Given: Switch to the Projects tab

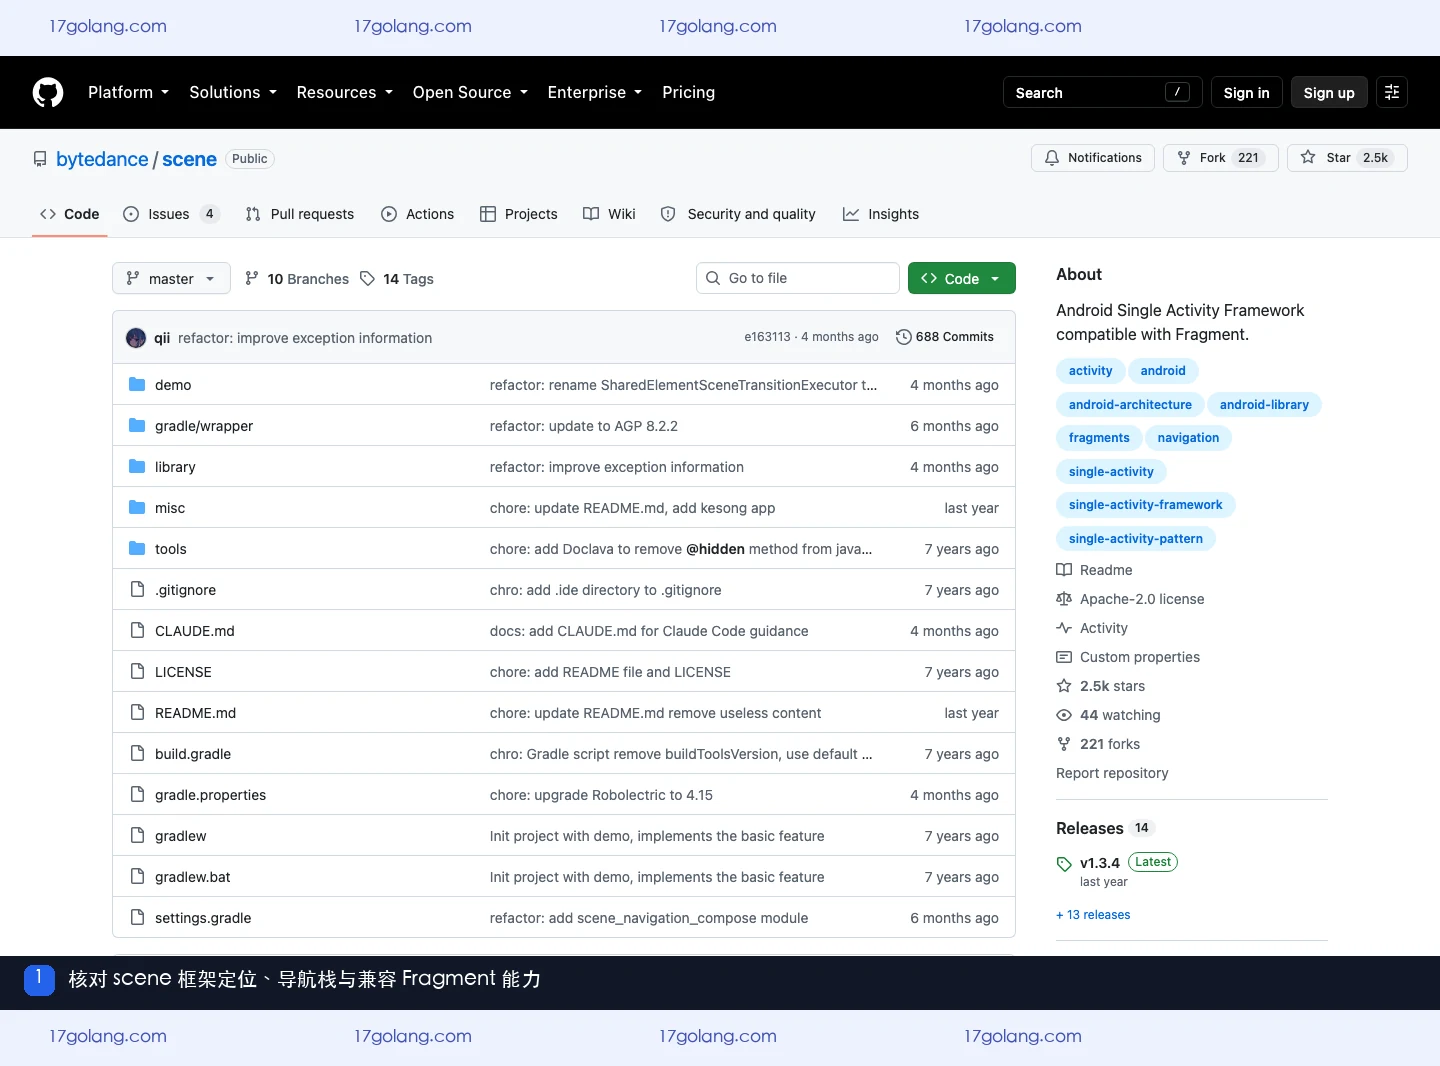Looking at the screenshot, I should click(519, 214).
